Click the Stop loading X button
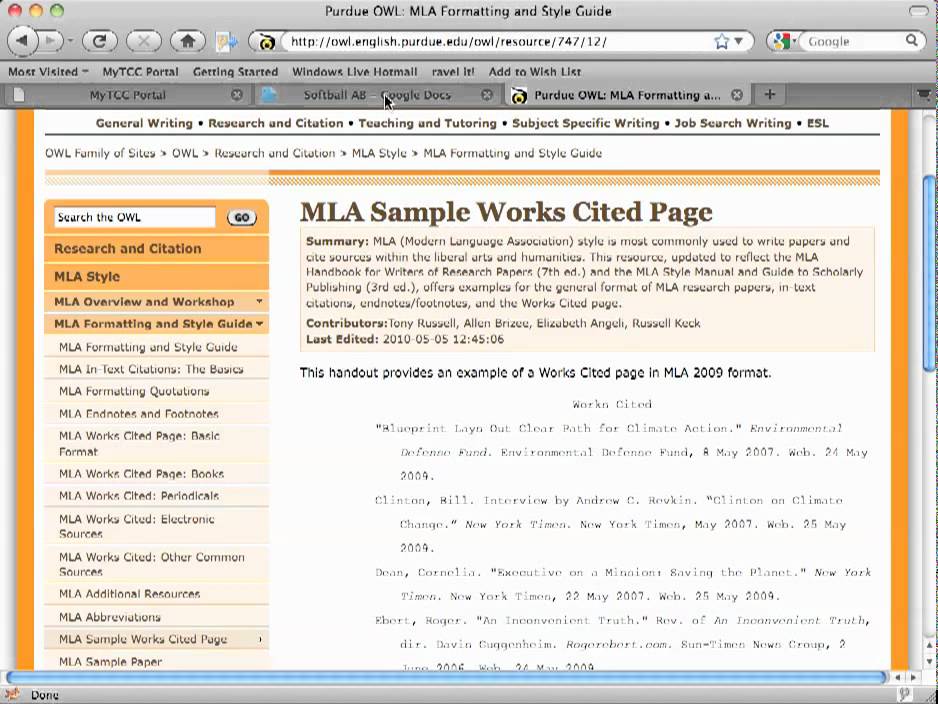Image resolution: width=938 pixels, height=704 pixels. [144, 41]
